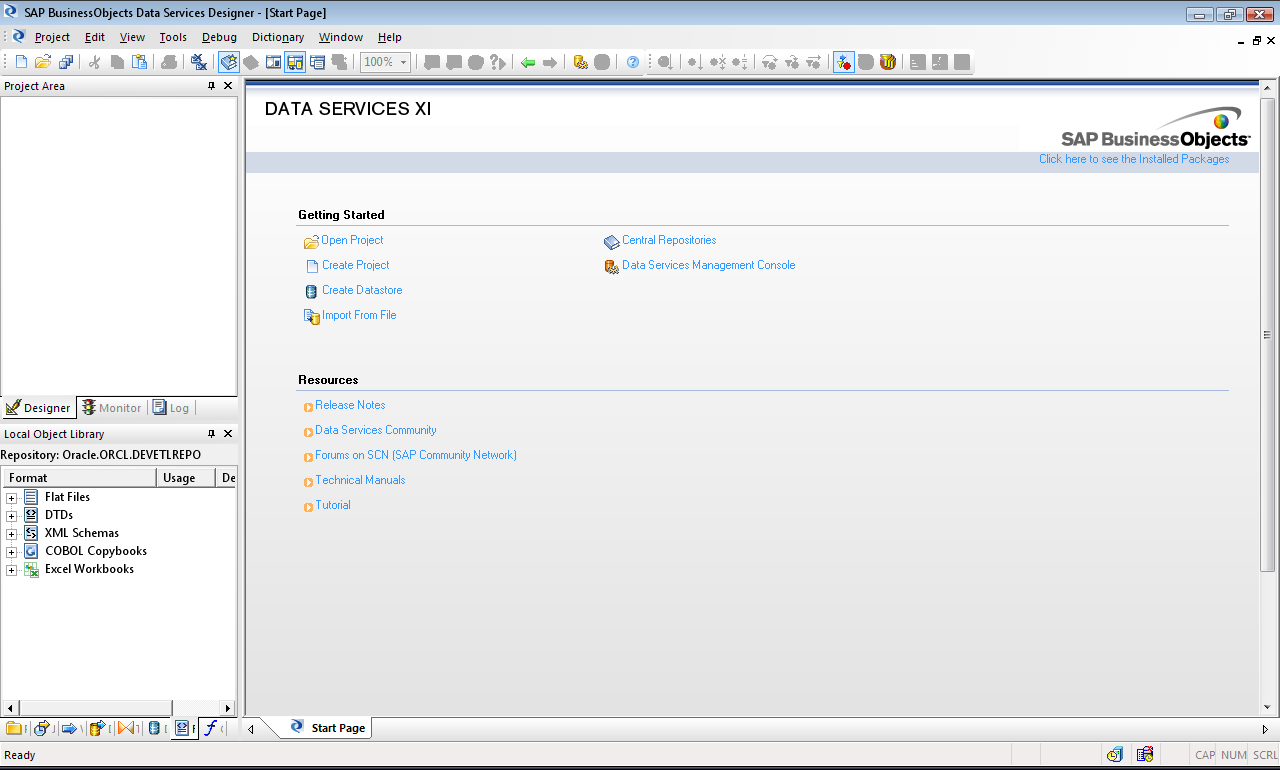Click the Open folder toolbar icon

pos(43,62)
